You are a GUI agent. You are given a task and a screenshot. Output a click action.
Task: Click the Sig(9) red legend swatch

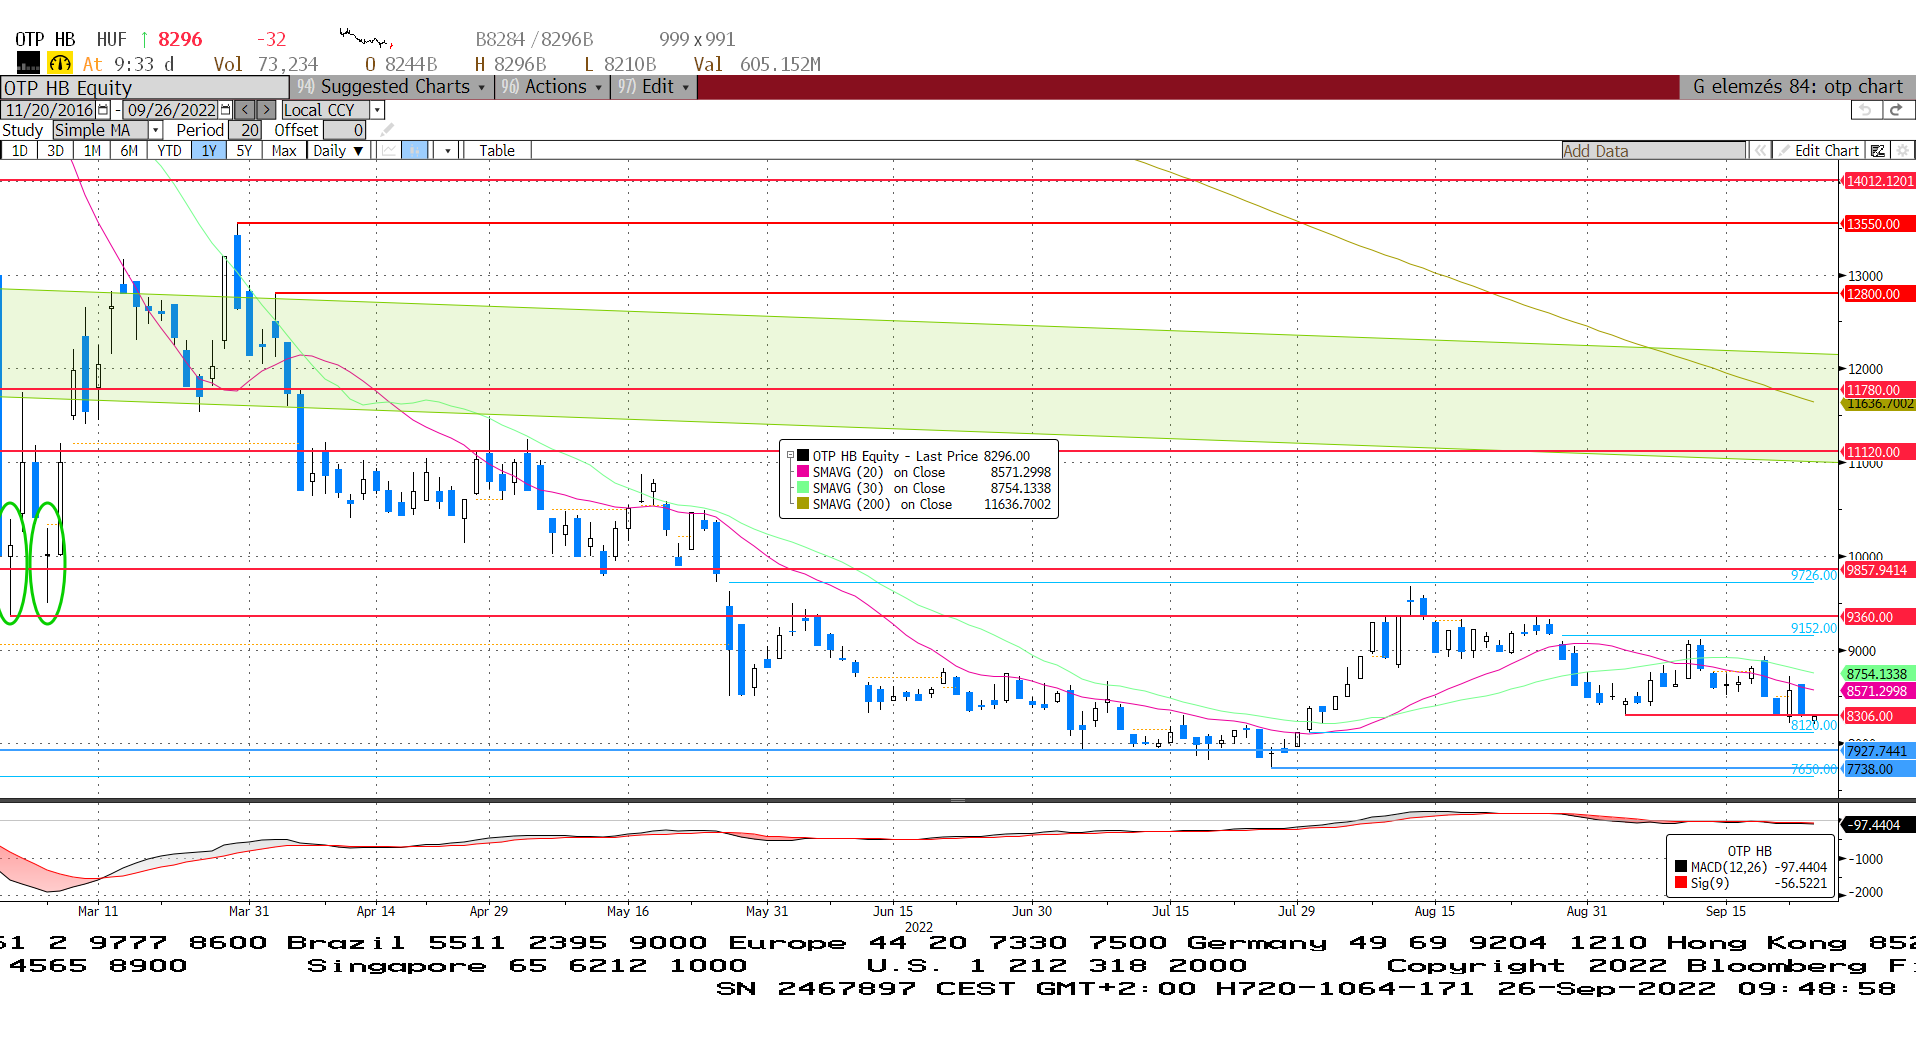tap(1681, 883)
